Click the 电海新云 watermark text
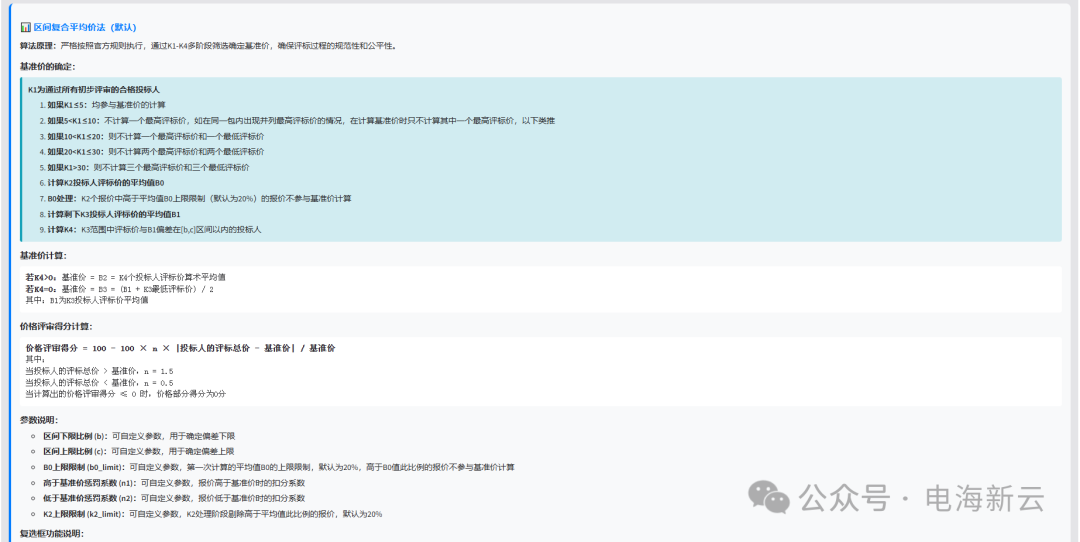Screen dimensions: 1080x542 click(985, 496)
